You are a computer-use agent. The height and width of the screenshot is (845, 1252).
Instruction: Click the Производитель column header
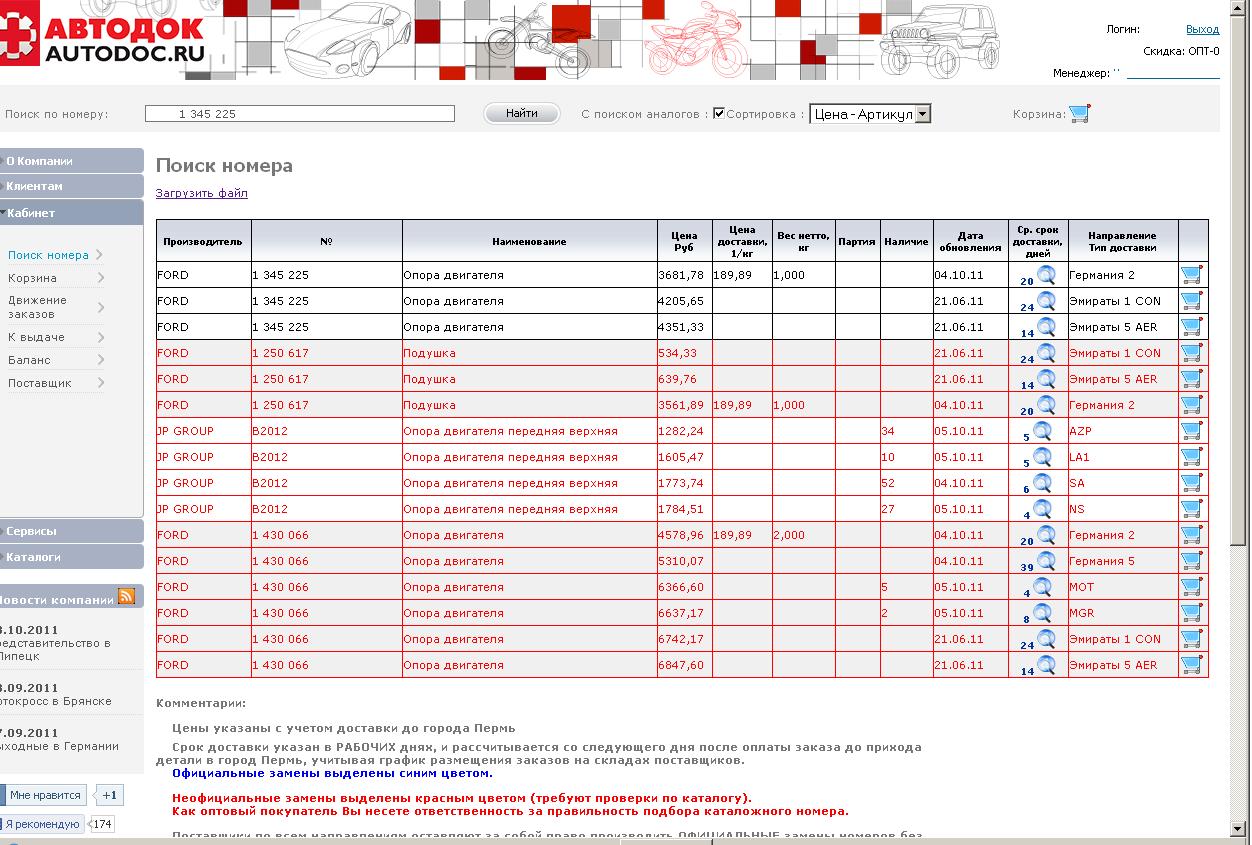click(x=203, y=241)
